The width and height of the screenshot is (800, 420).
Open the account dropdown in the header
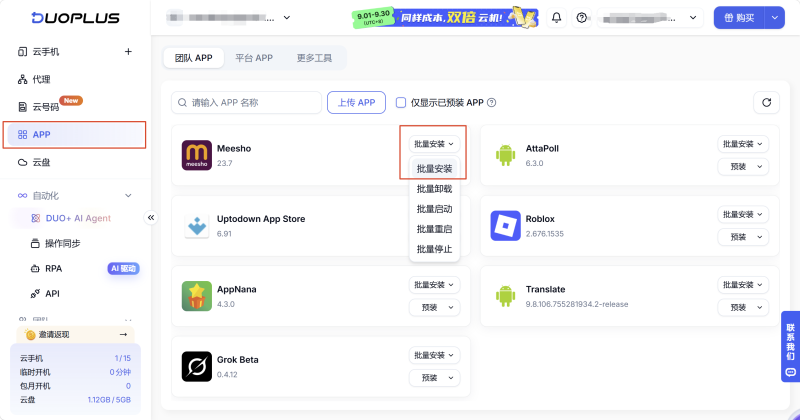tap(650, 18)
